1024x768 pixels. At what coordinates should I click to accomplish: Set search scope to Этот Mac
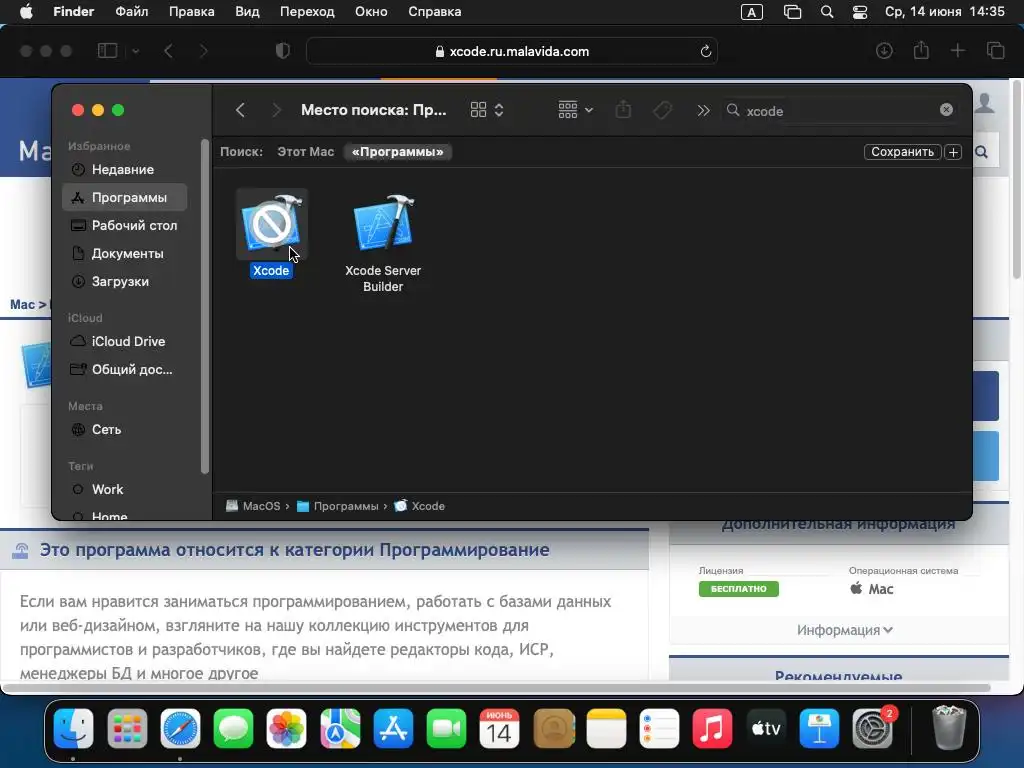[x=305, y=152]
